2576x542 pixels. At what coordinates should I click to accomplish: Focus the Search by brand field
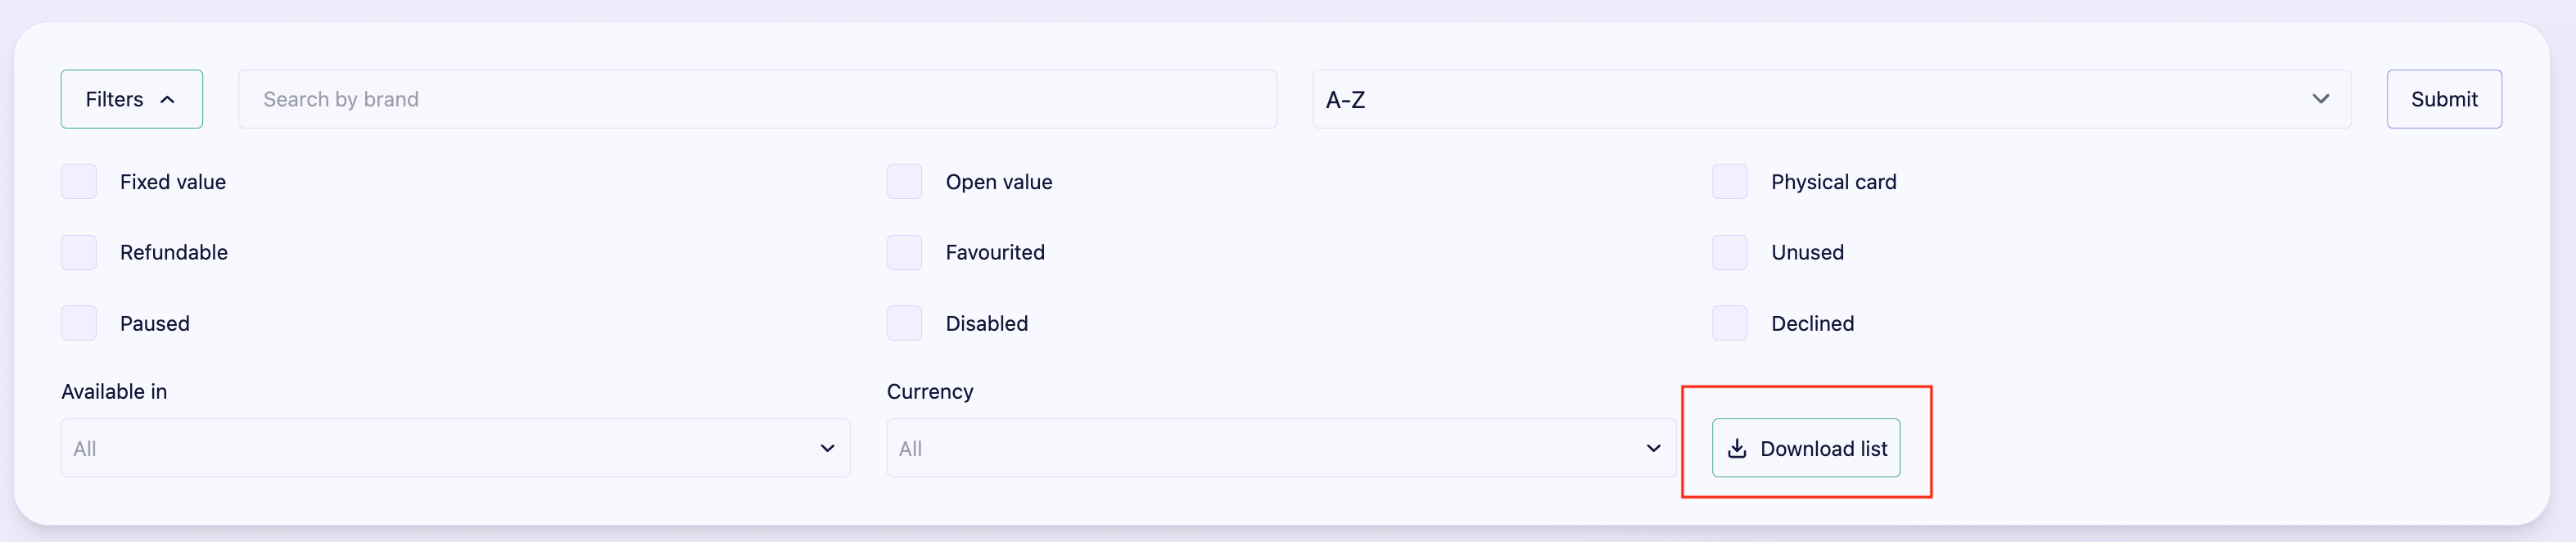coord(757,99)
